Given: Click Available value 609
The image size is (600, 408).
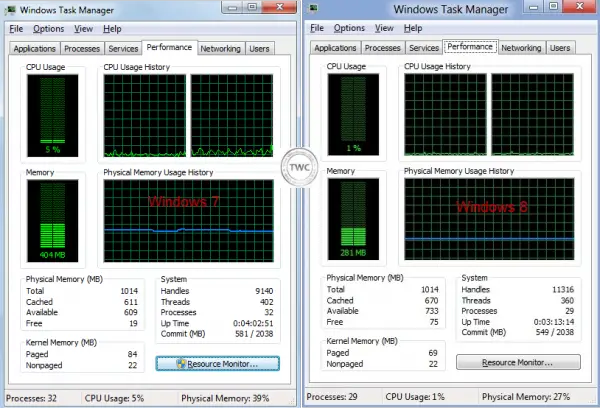Looking at the screenshot, I should [x=131, y=312].
